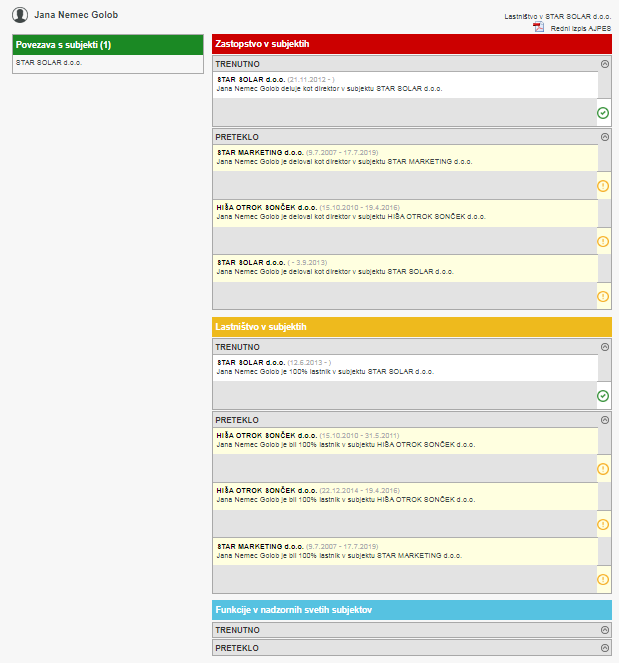
Task: Click warning icon for past STAR SOLAR representation
Action: point(603,296)
